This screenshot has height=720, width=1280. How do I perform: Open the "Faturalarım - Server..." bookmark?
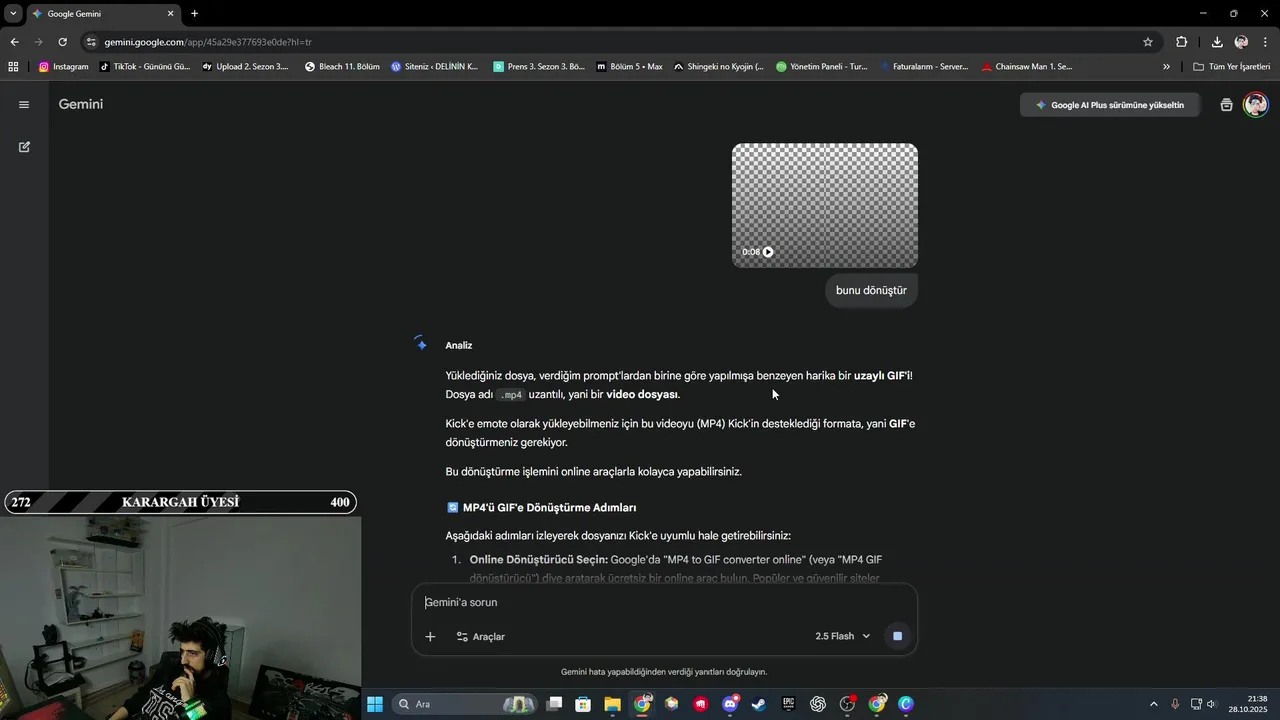pyautogui.click(x=924, y=67)
